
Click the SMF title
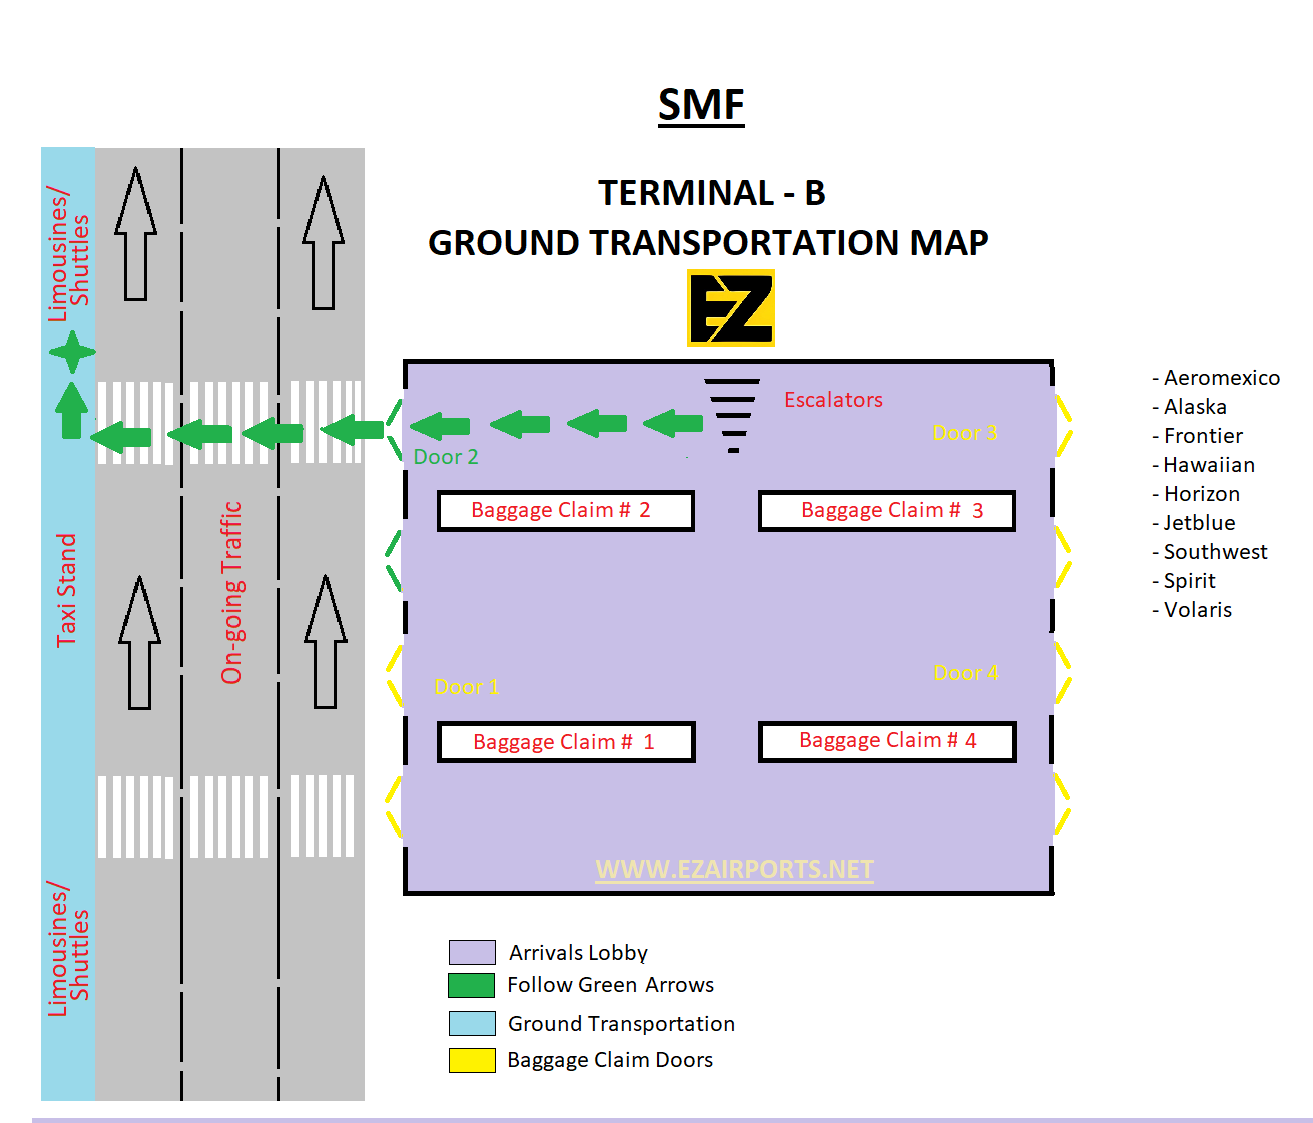(x=701, y=105)
